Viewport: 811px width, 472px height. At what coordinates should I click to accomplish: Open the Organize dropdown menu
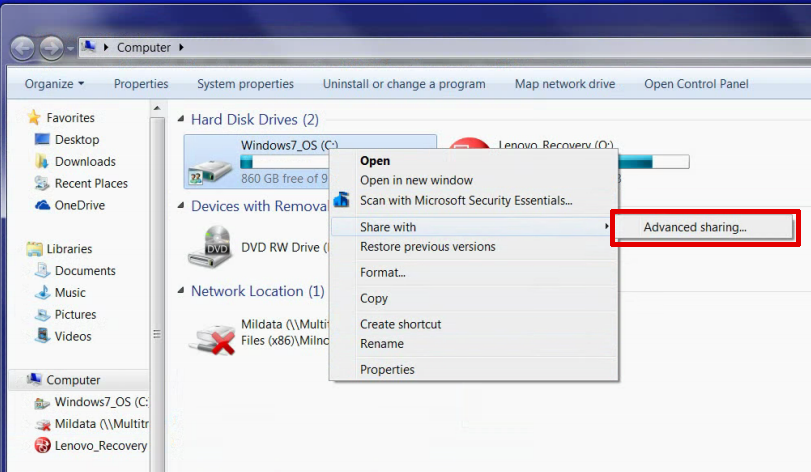(54, 84)
